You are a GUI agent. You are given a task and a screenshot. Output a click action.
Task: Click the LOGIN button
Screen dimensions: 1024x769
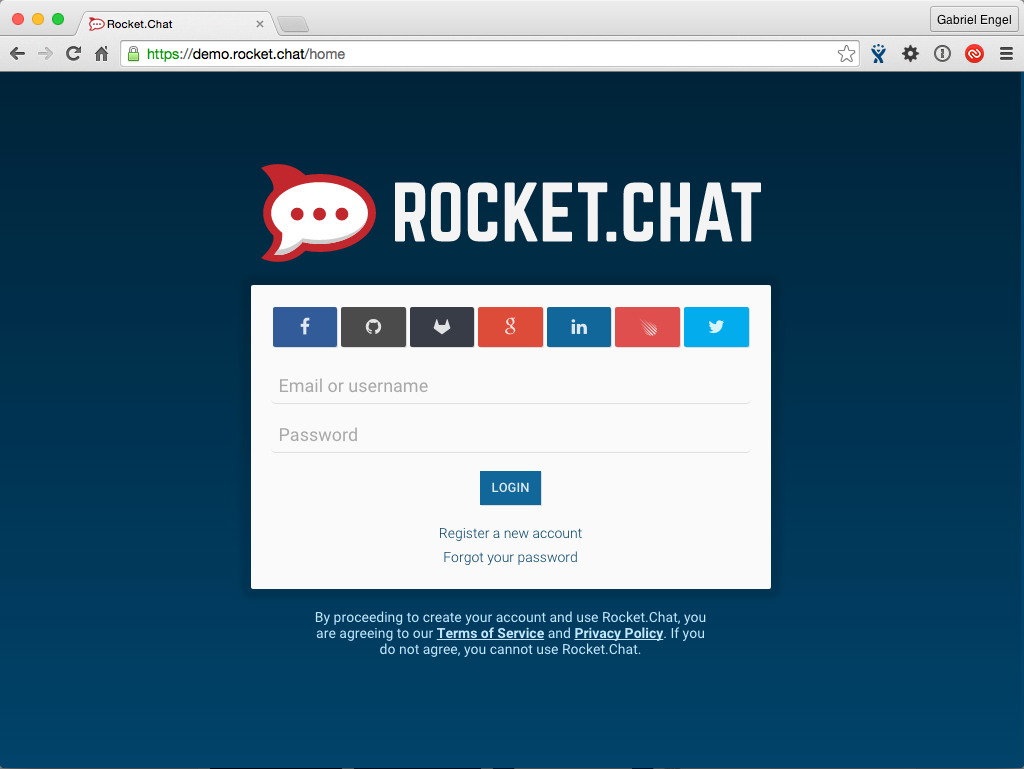click(510, 488)
